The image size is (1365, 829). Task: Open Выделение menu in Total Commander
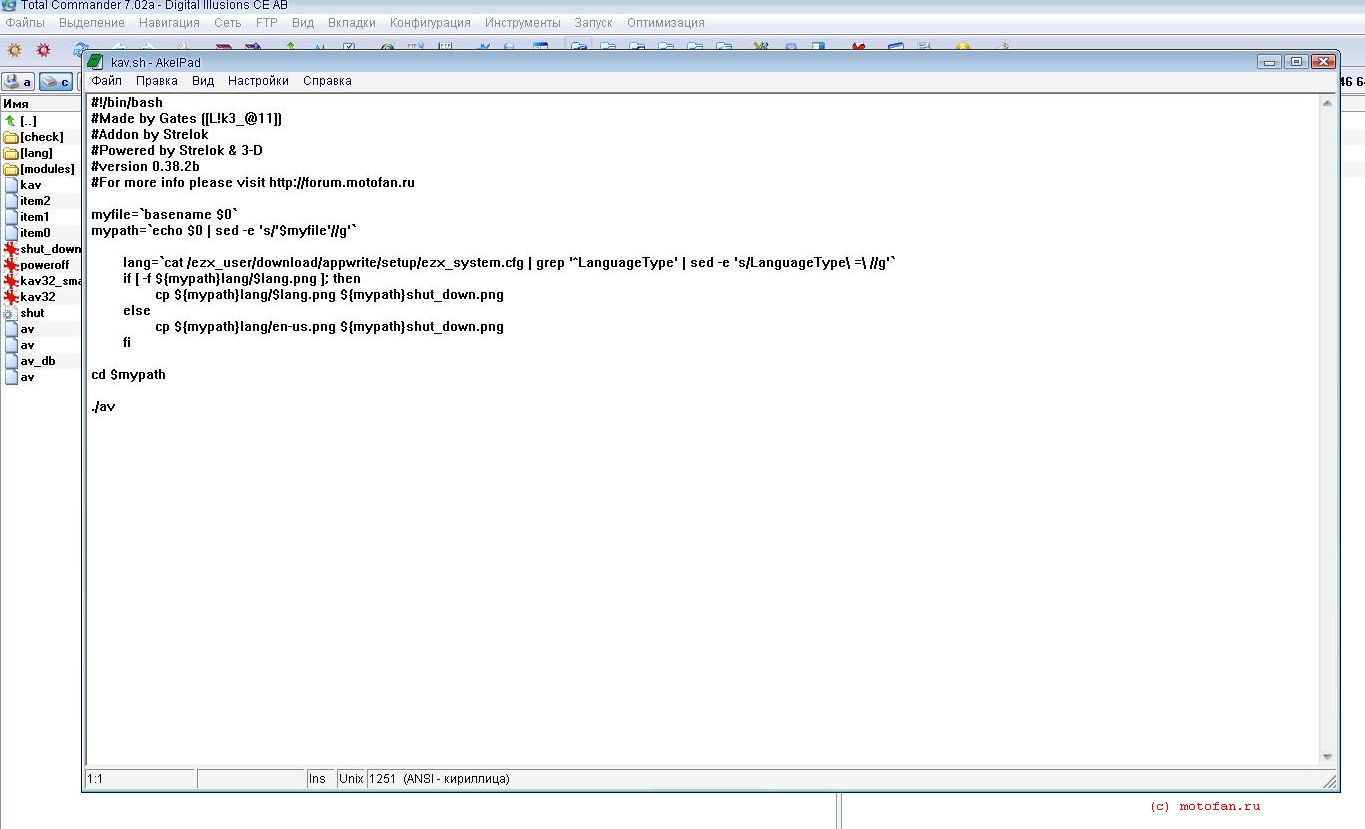[92, 22]
